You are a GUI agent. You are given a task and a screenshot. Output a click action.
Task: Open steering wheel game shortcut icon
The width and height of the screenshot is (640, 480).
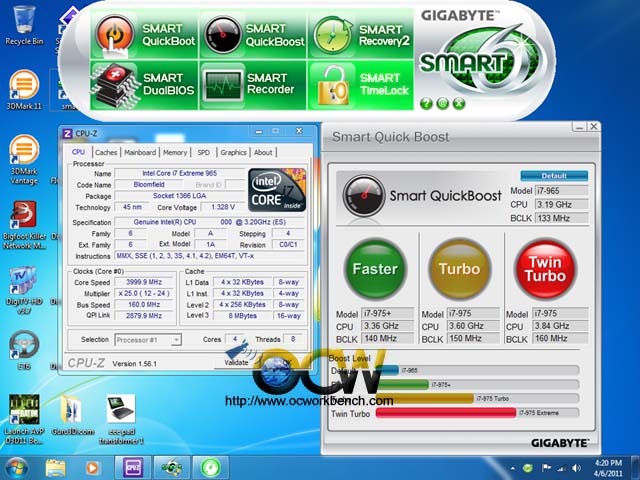[24, 350]
